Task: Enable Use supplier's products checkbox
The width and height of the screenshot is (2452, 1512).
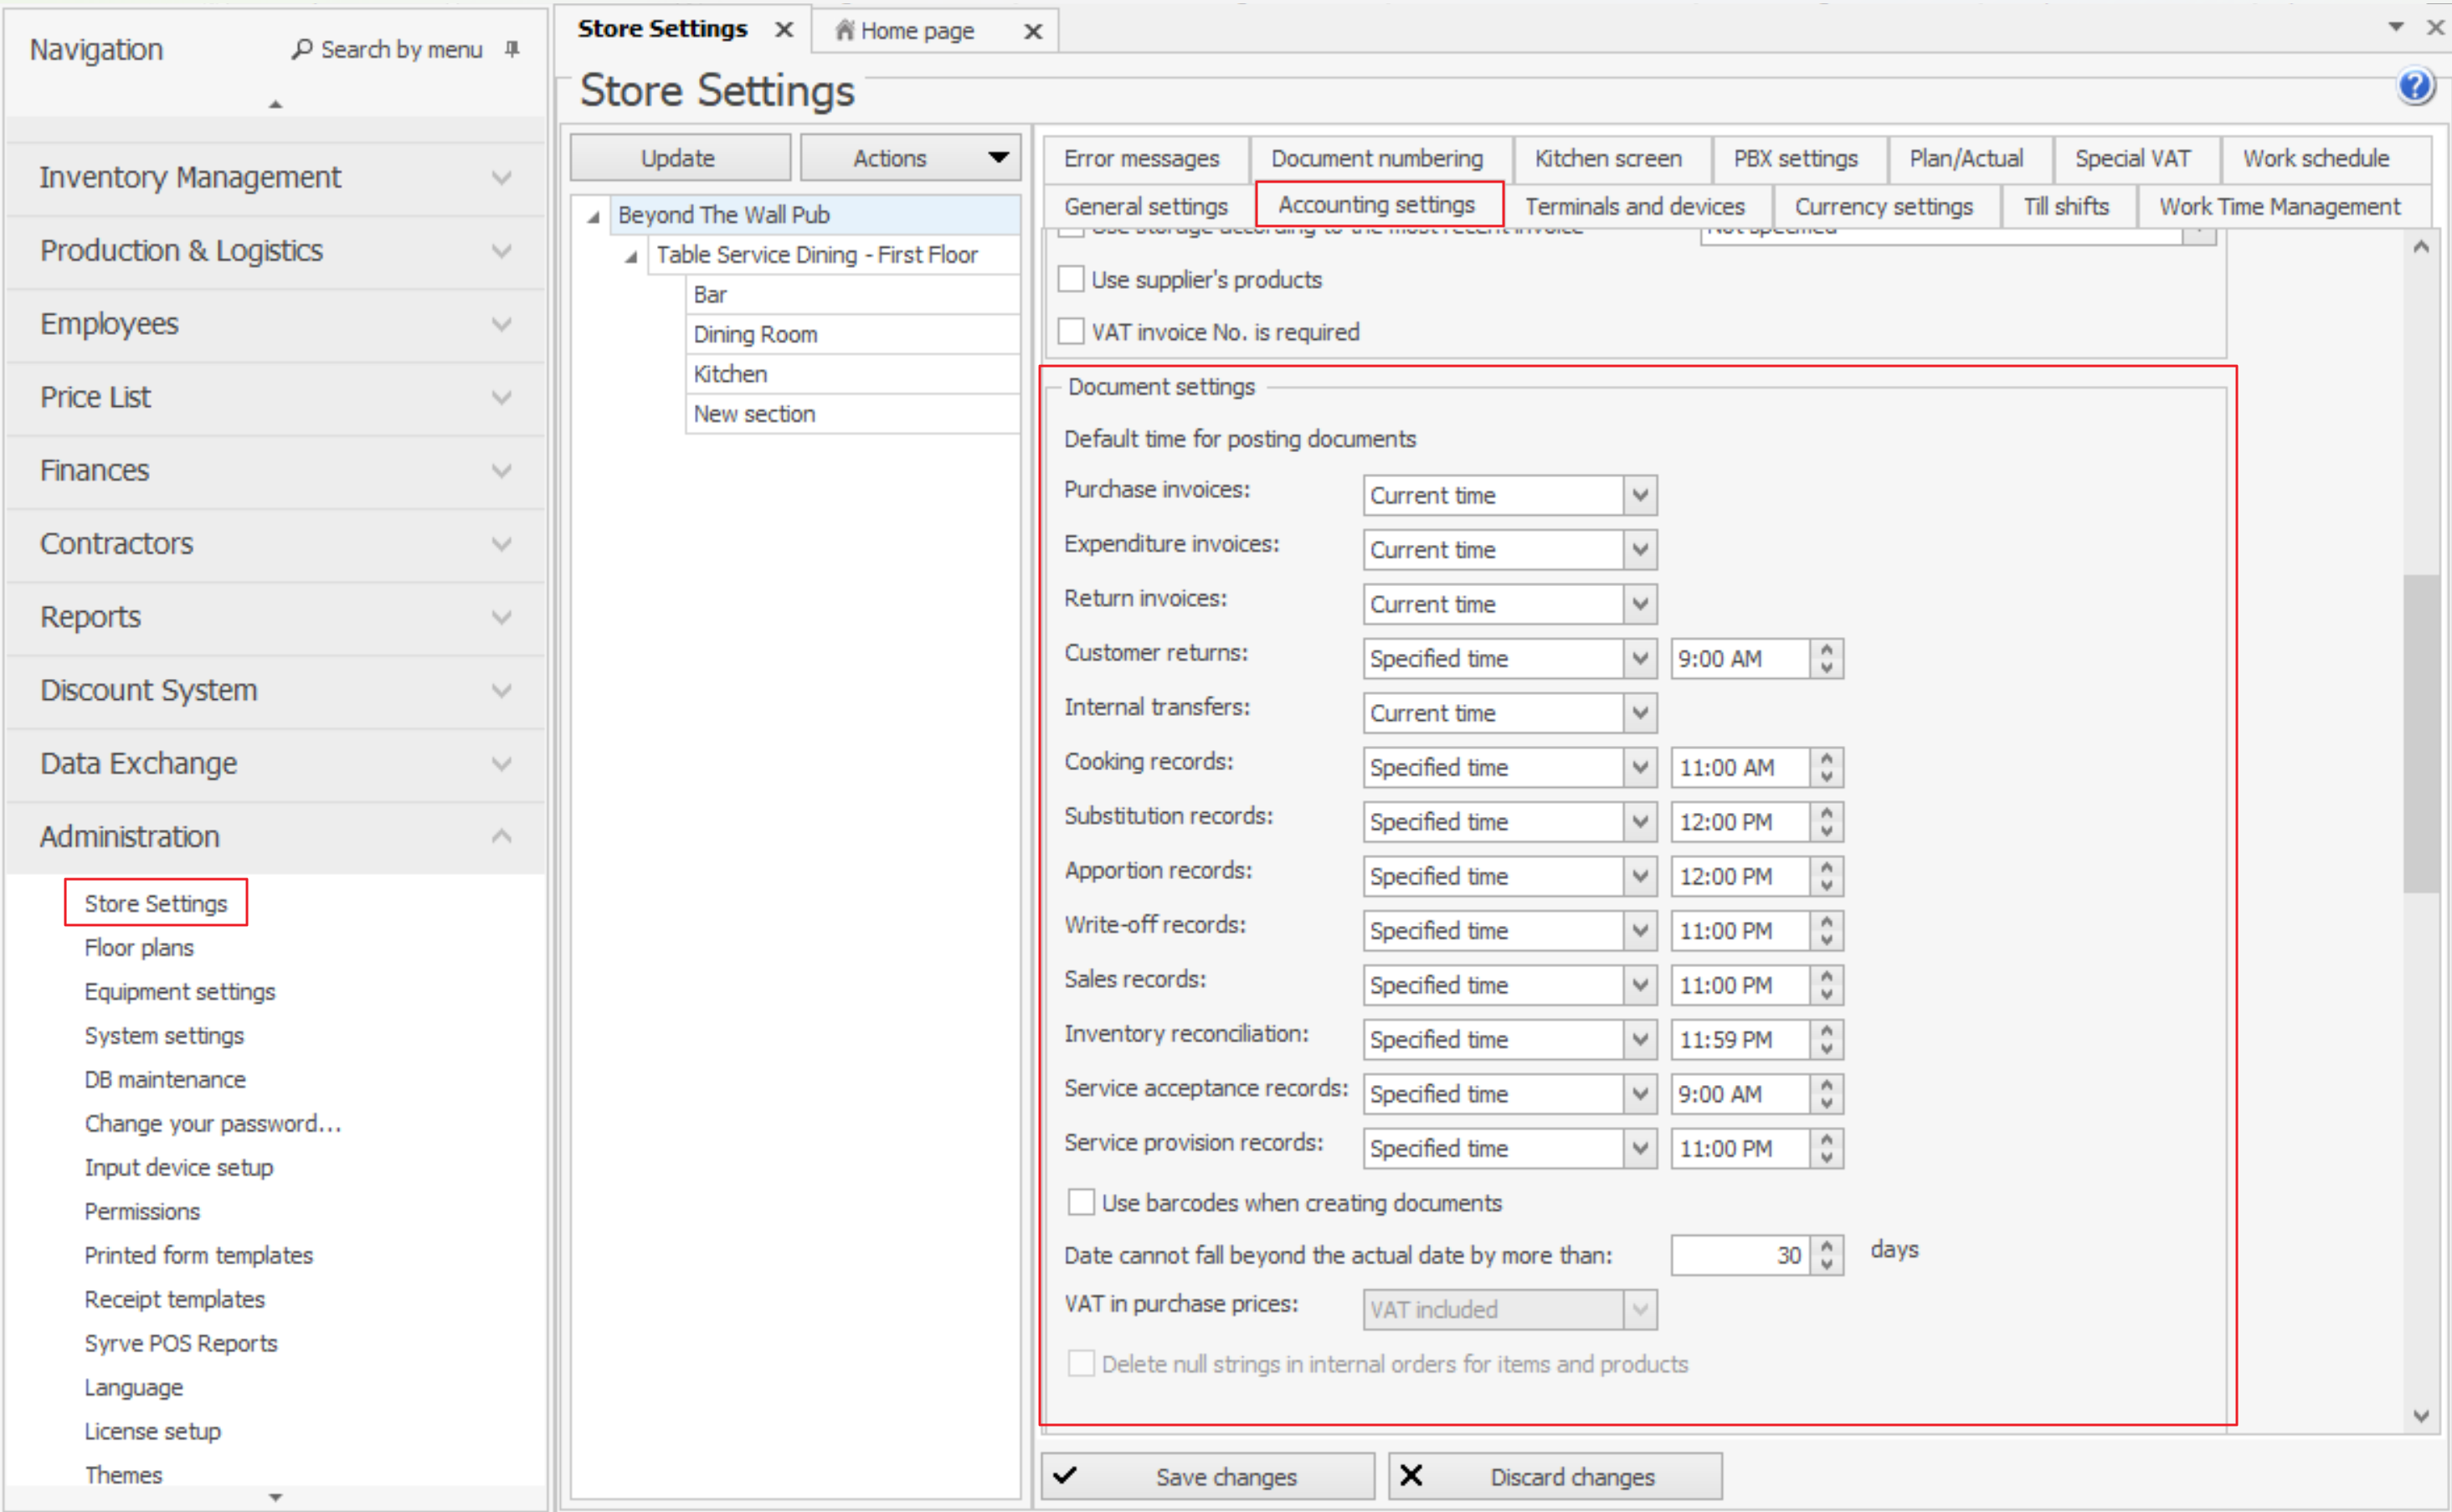Action: tap(1071, 279)
